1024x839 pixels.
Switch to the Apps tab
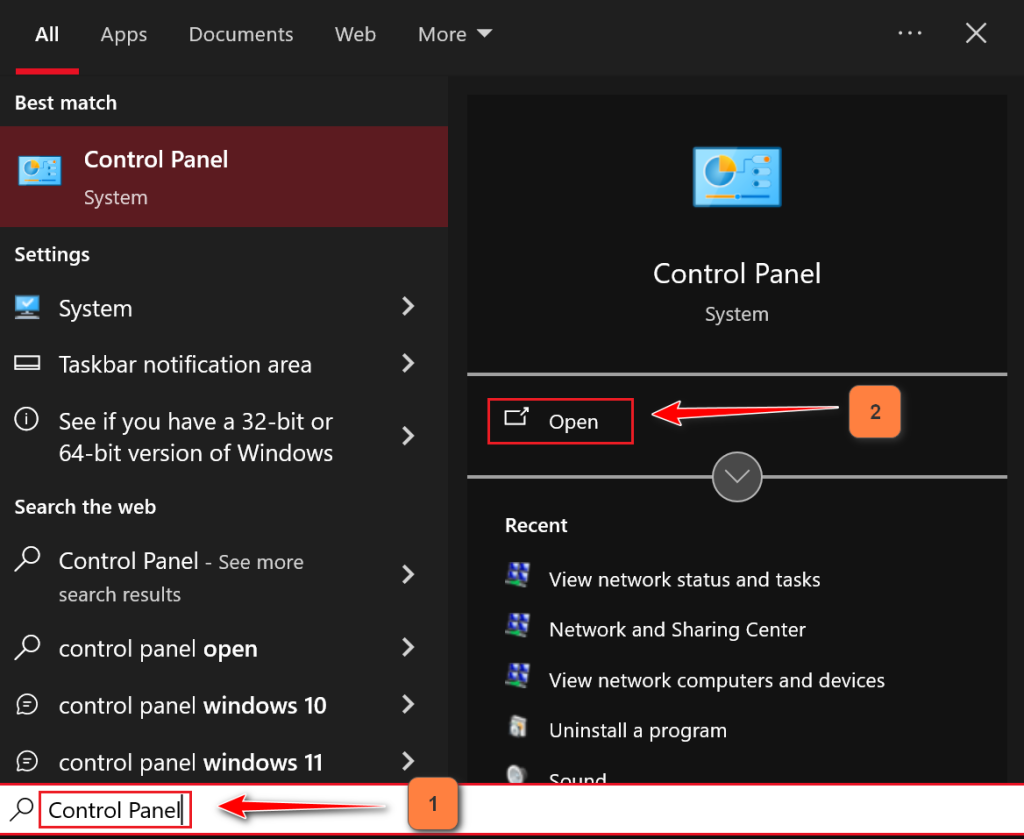[124, 34]
